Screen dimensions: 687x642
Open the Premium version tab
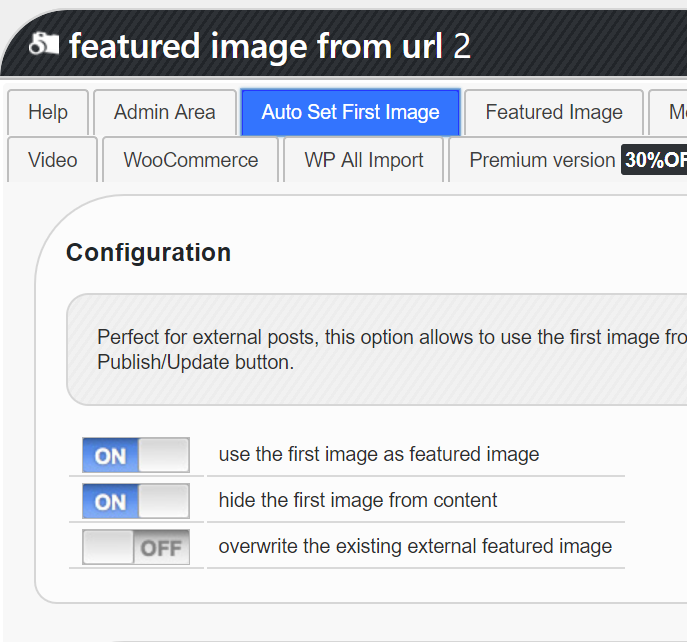(542, 160)
